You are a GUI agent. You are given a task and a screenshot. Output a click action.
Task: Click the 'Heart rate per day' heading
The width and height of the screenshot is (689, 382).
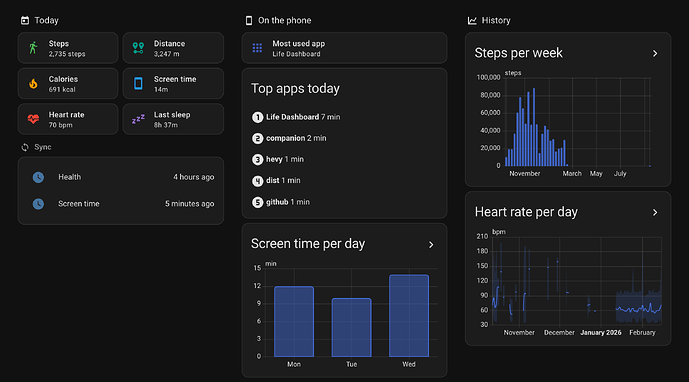coord(526,212)
